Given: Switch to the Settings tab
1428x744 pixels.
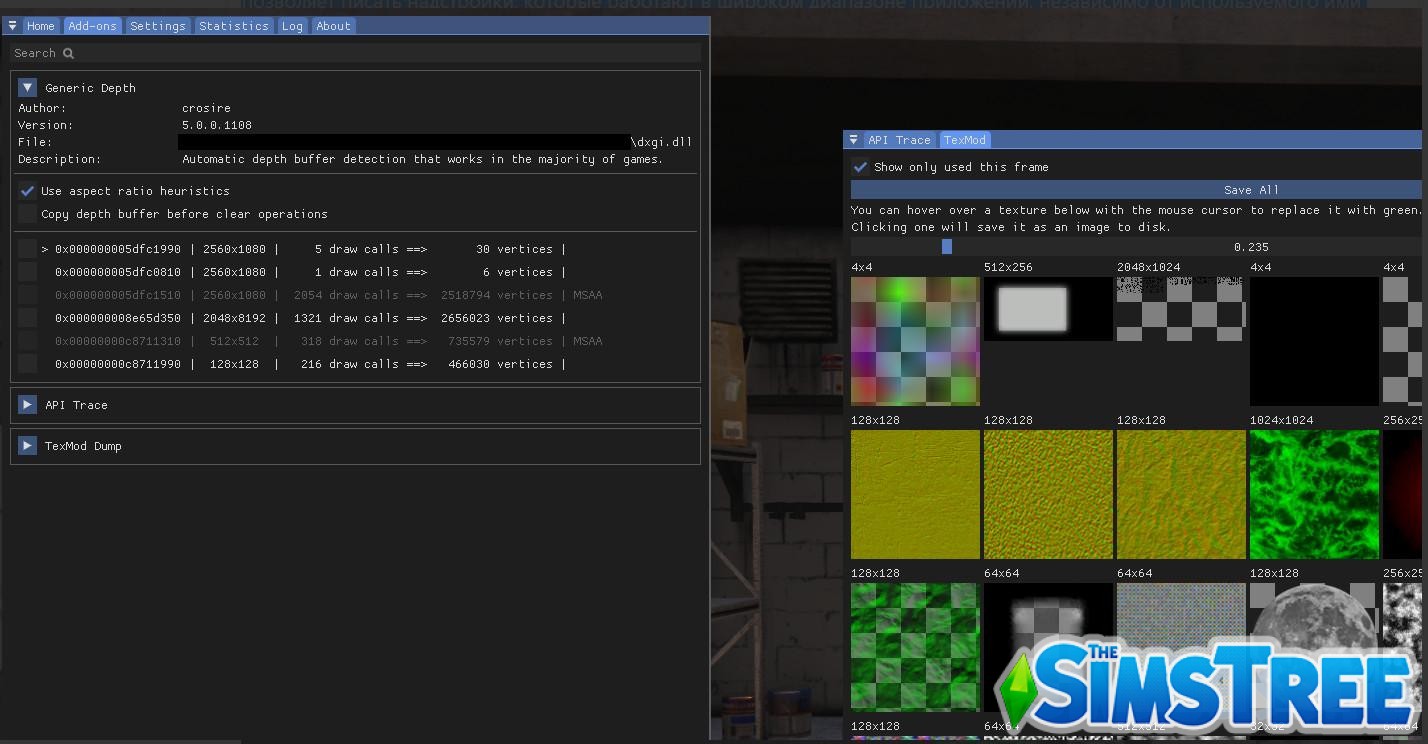Looking at the screenshot, I should point(157,25).
